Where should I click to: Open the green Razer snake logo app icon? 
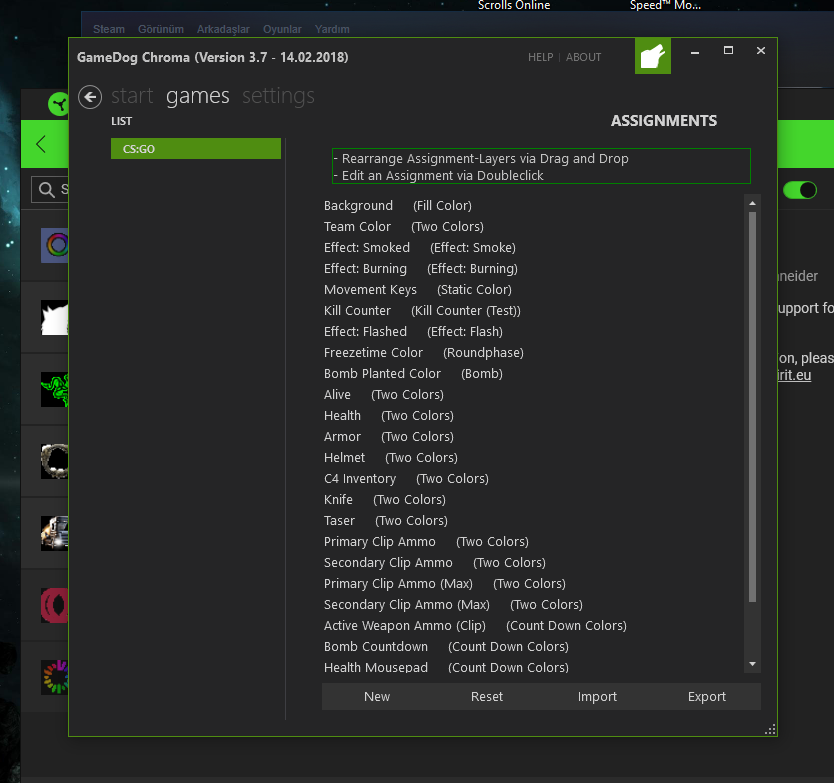[x=55, y=389]
